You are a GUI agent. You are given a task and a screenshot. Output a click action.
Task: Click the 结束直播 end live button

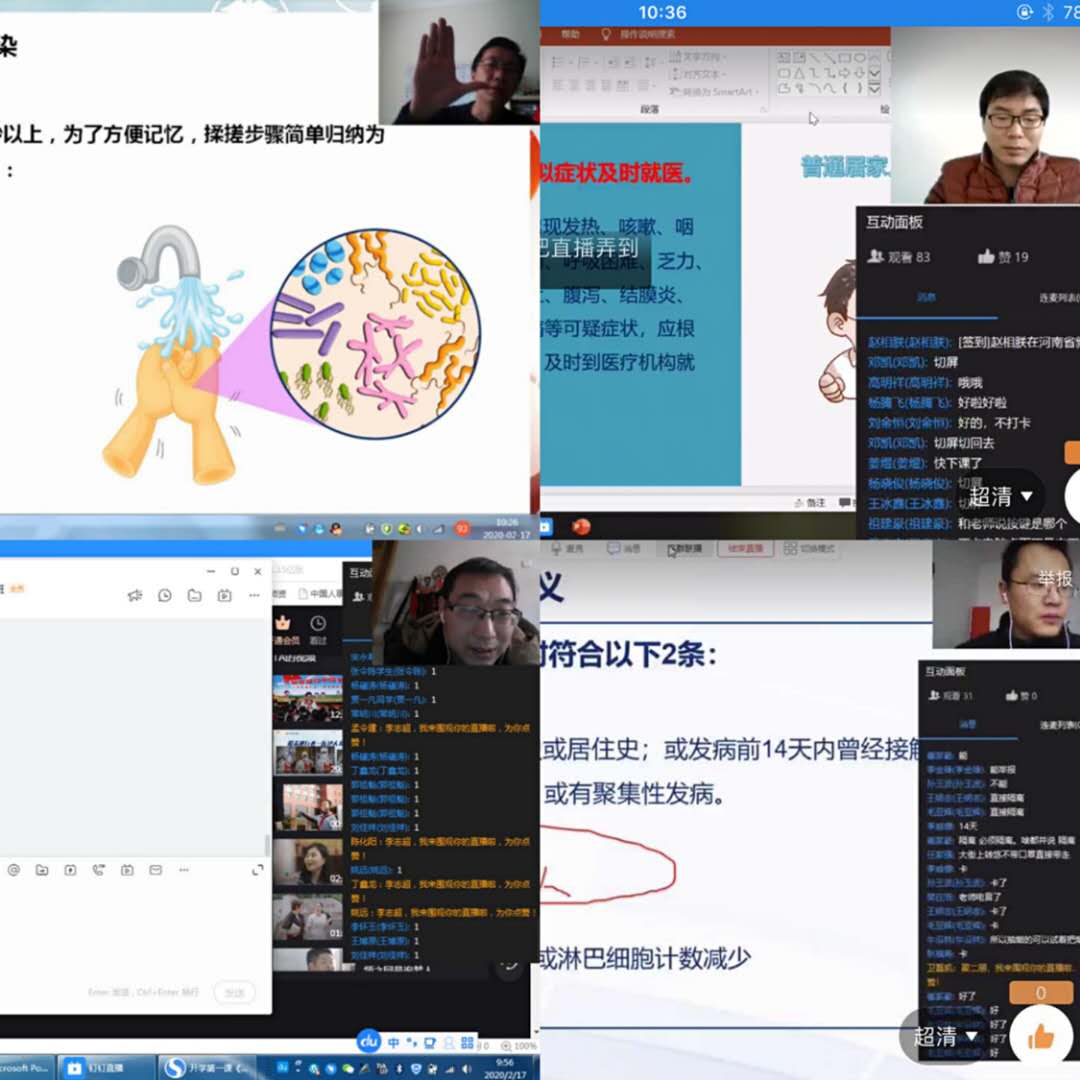point(744,549)
